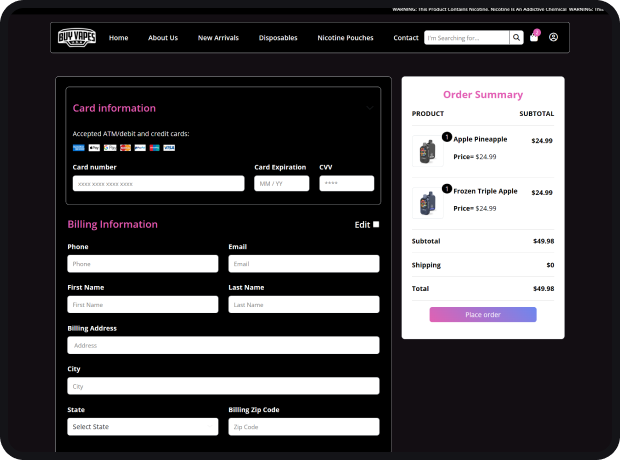Click the Place order button
Viewport: 620px width, 460px height.
pyautogui.click(x=483, y=314)
